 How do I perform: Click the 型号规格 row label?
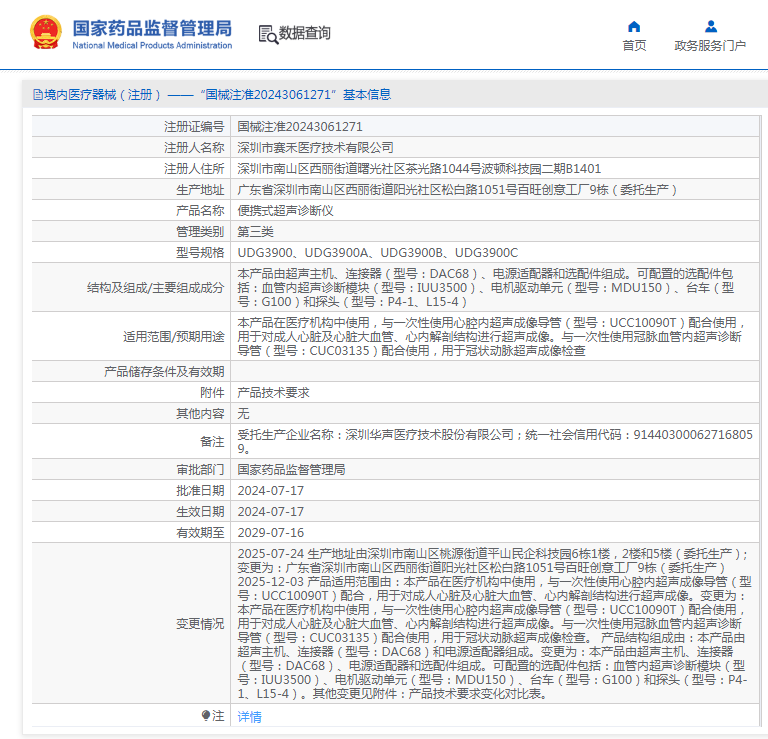click(200, 253)
